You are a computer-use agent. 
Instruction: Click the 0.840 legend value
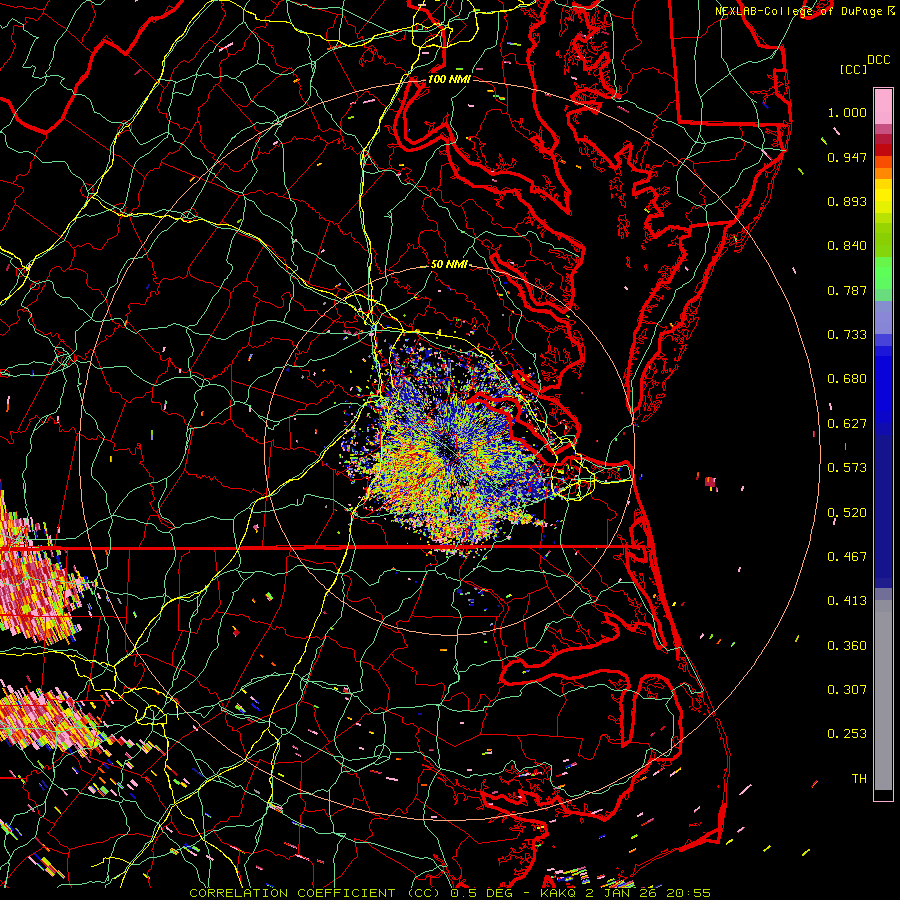847,246
